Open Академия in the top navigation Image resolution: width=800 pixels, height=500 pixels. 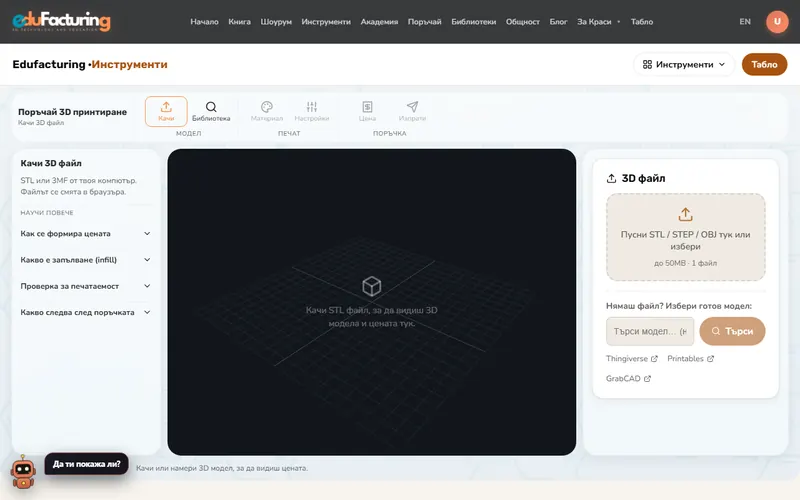pyautogui.click(x=379, y=21)
